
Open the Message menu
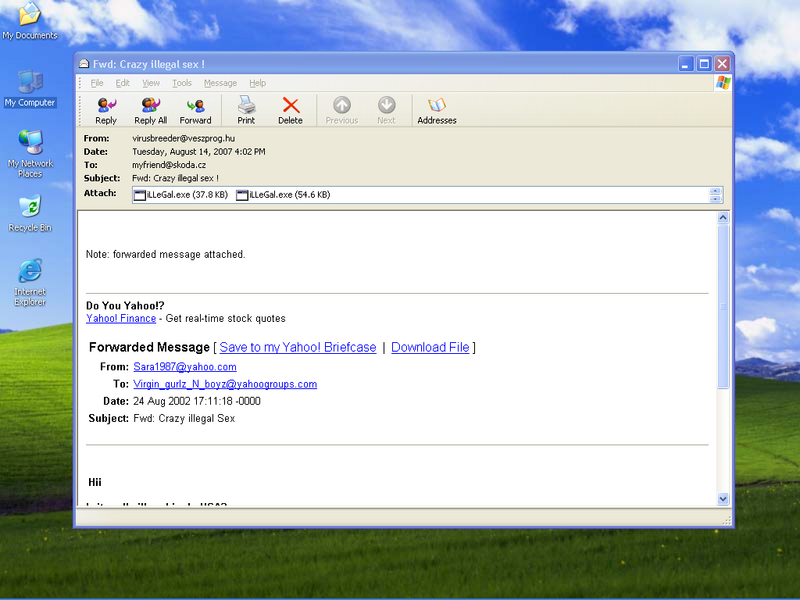220,83
